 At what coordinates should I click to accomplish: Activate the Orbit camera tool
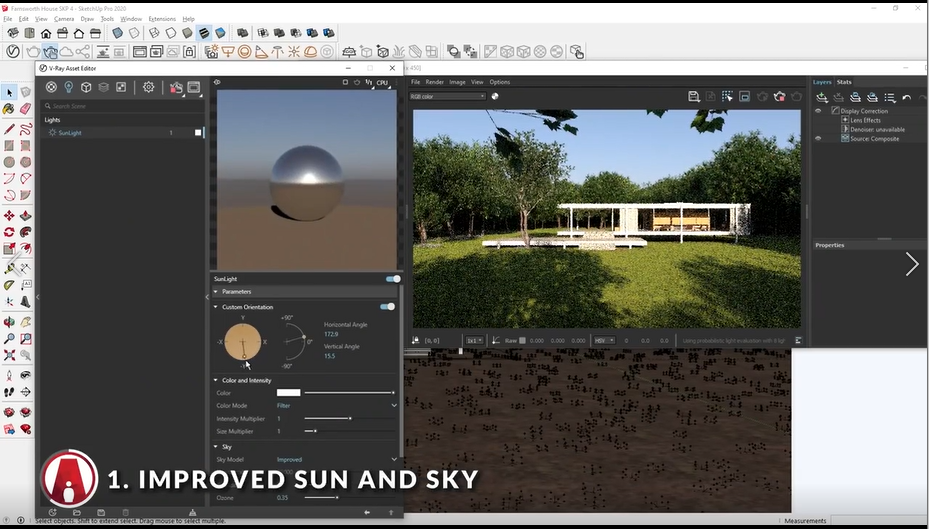[9, 322]
